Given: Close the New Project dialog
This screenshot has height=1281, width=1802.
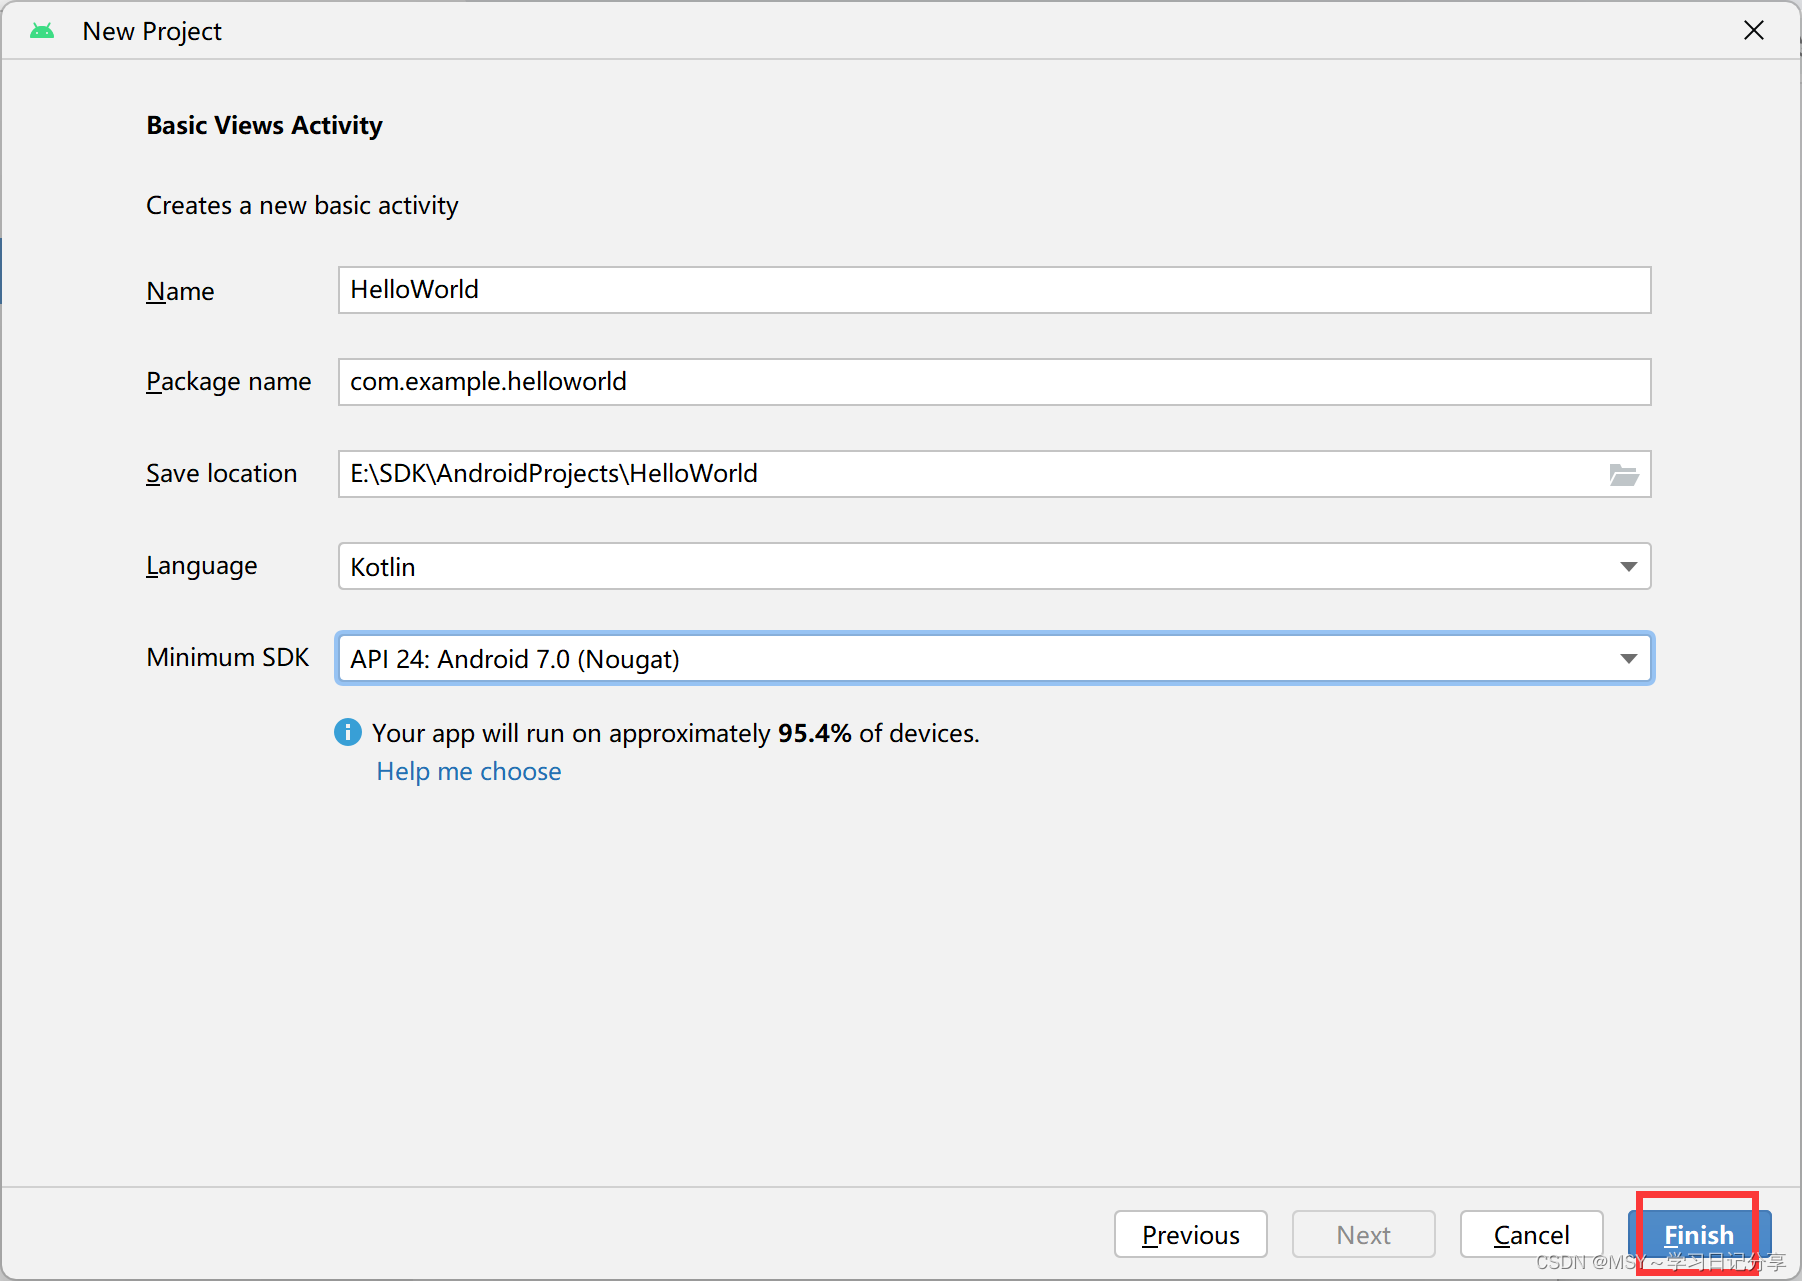Looking at the screenshot, I should tap(1753, 31).
